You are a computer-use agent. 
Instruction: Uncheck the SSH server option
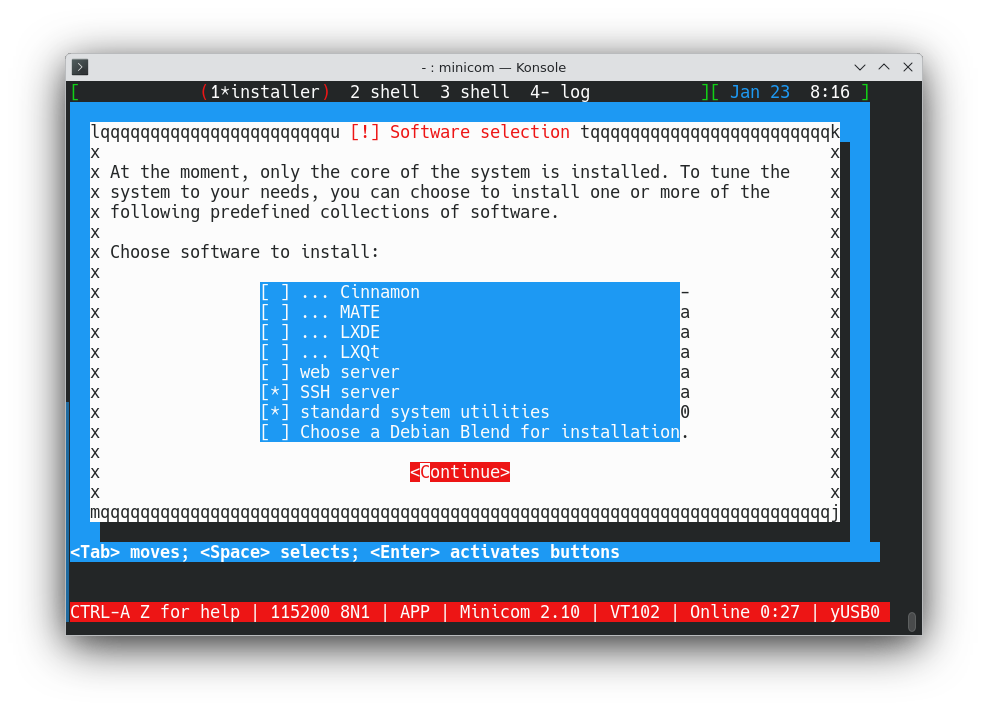[x=275, y=392]
